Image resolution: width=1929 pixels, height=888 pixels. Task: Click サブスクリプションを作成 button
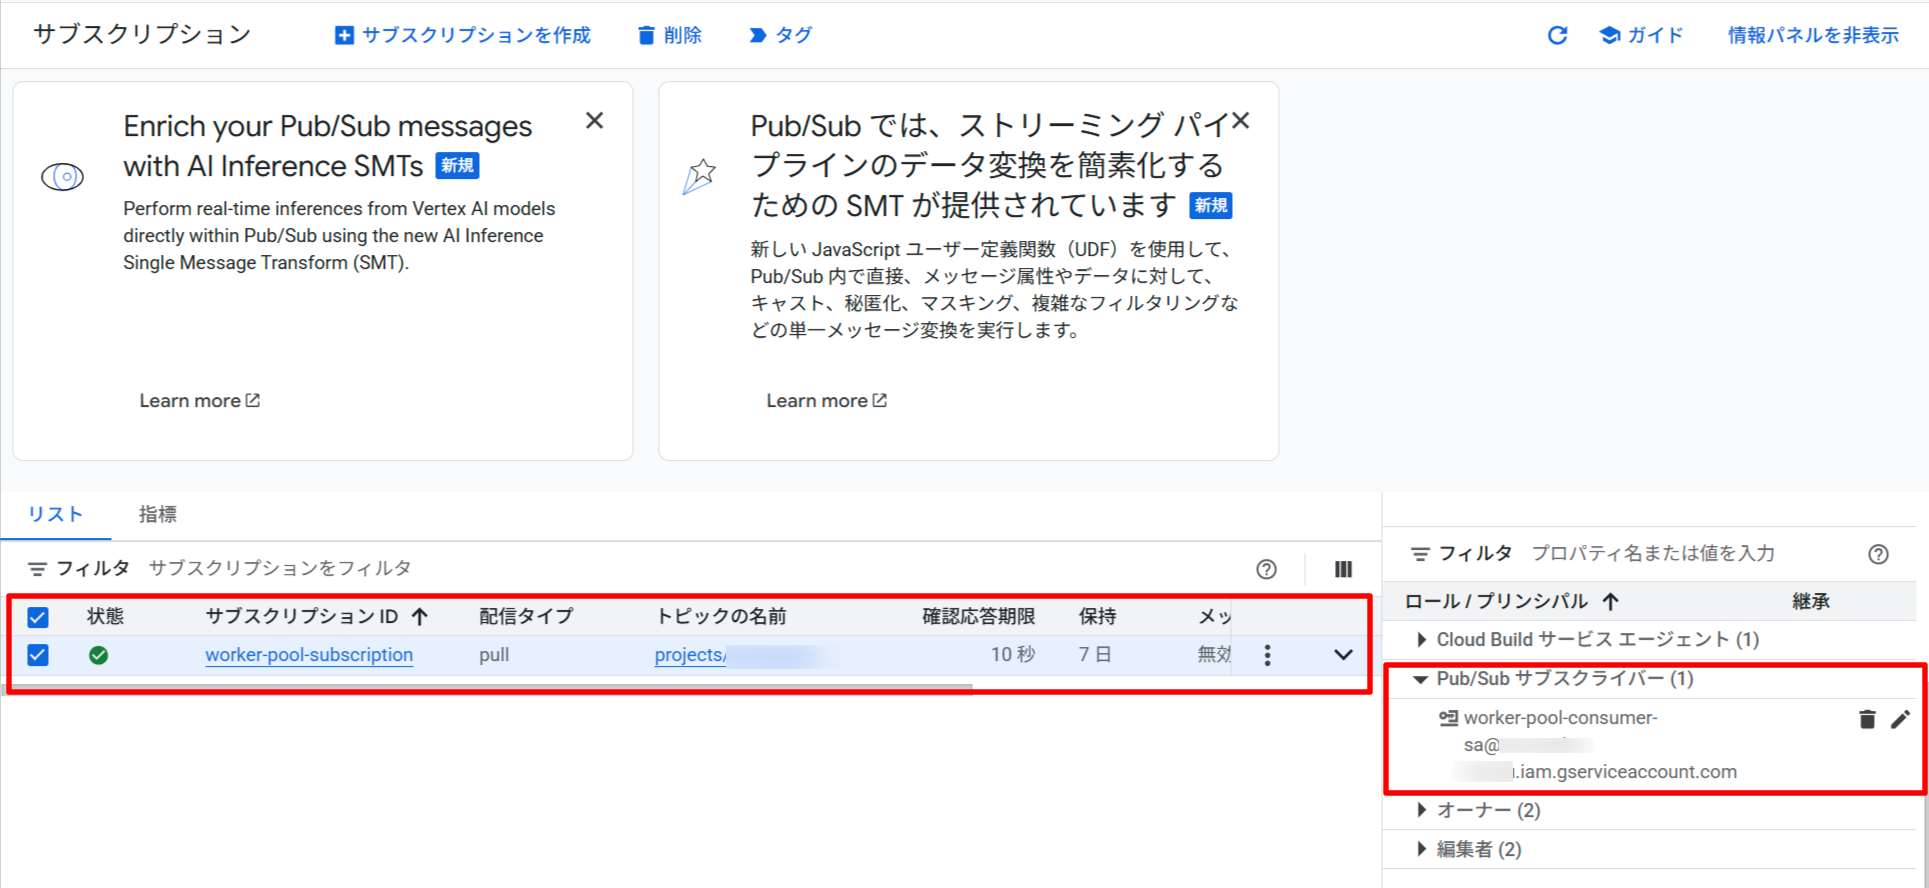462,35
